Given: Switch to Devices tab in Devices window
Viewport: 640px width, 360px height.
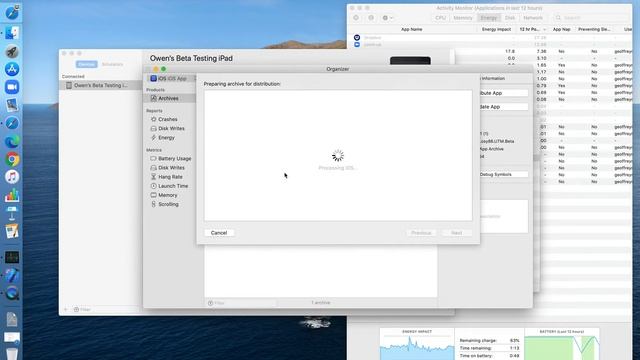Looking at the screenshot, I should pos(87,64).
